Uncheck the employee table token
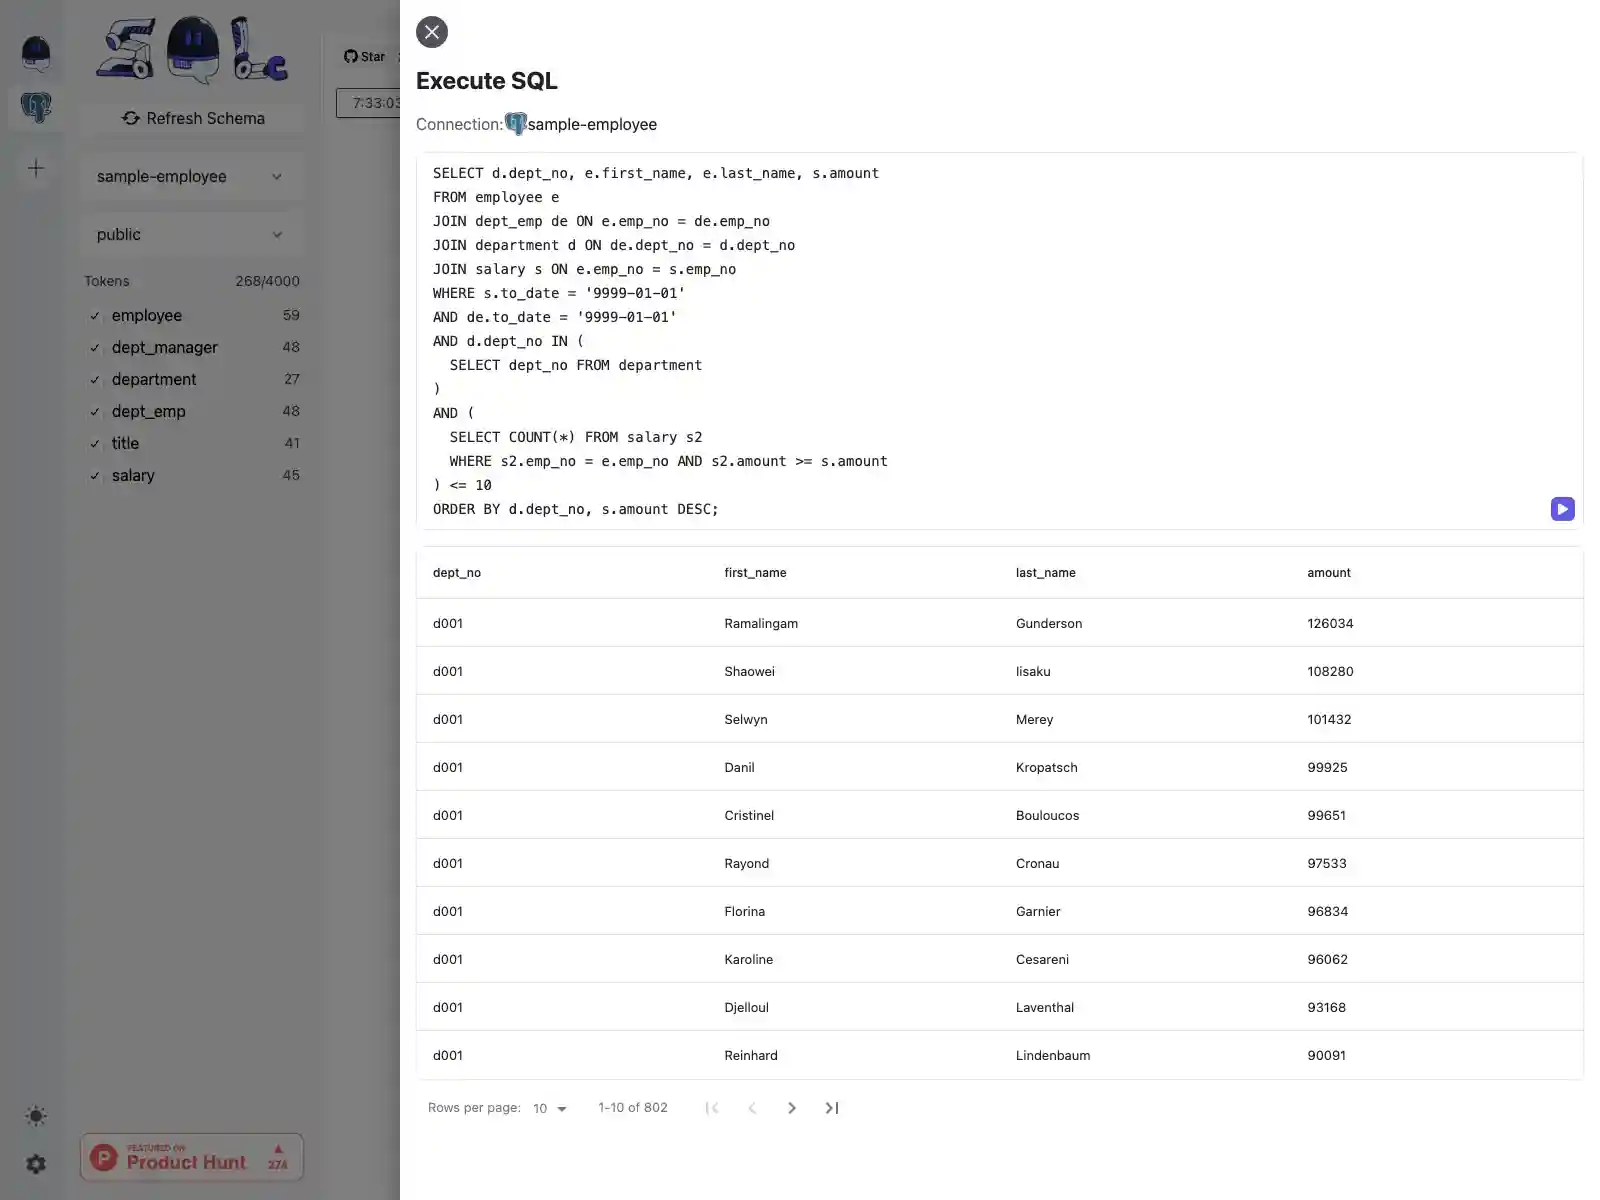This screenshot has width=1600, height=1200. click(x=95, y=315)
